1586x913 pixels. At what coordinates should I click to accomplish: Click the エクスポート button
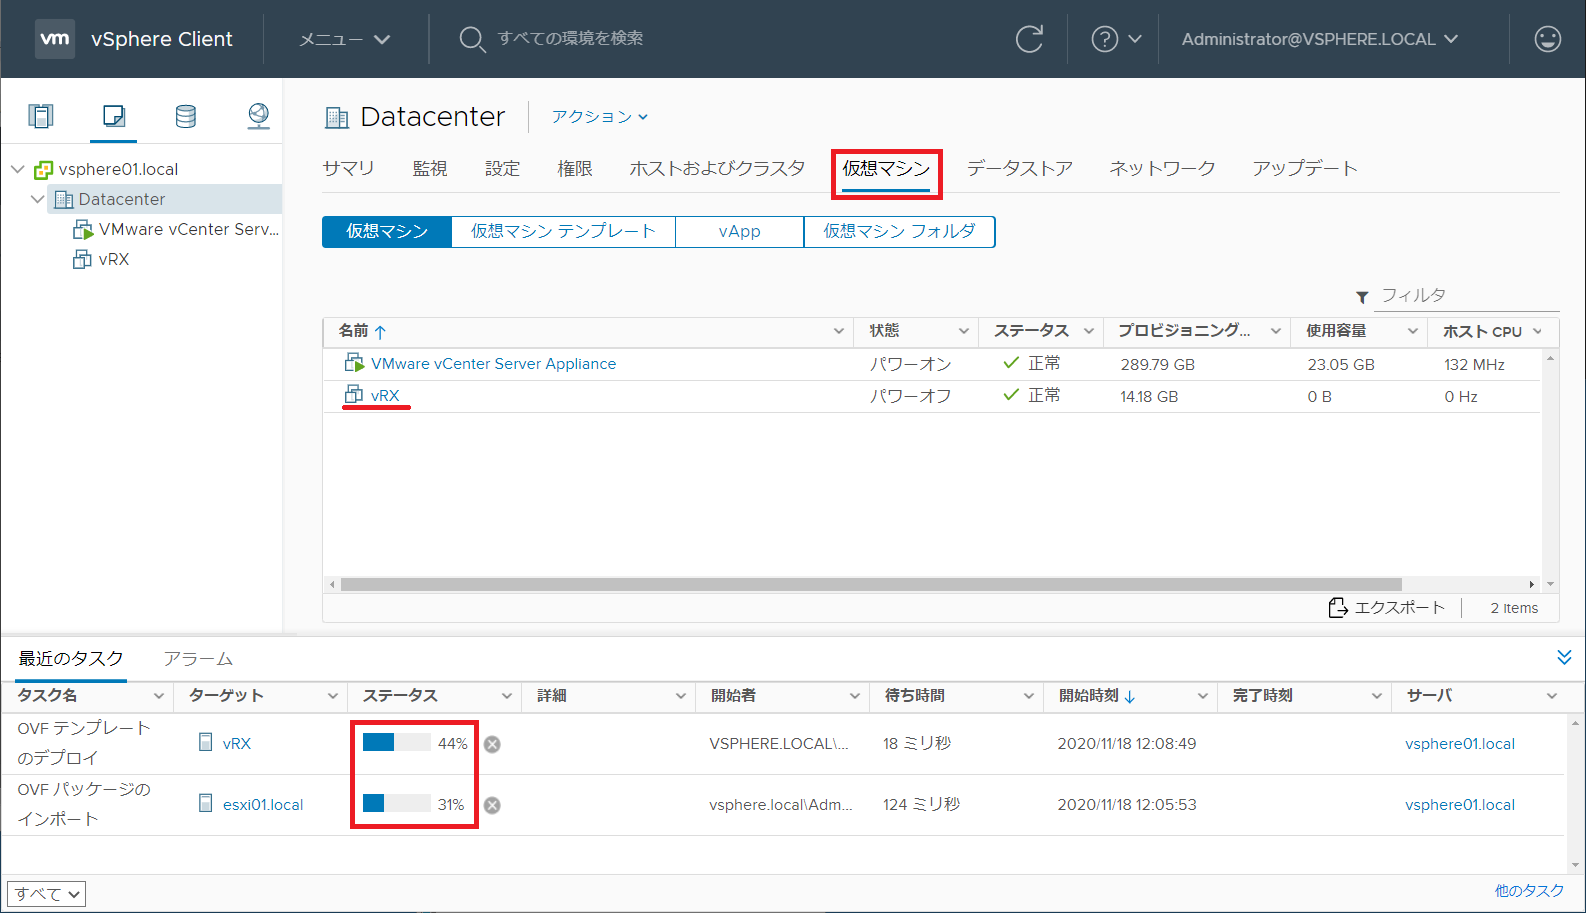pyautogui.click(x=1387, y=608)
